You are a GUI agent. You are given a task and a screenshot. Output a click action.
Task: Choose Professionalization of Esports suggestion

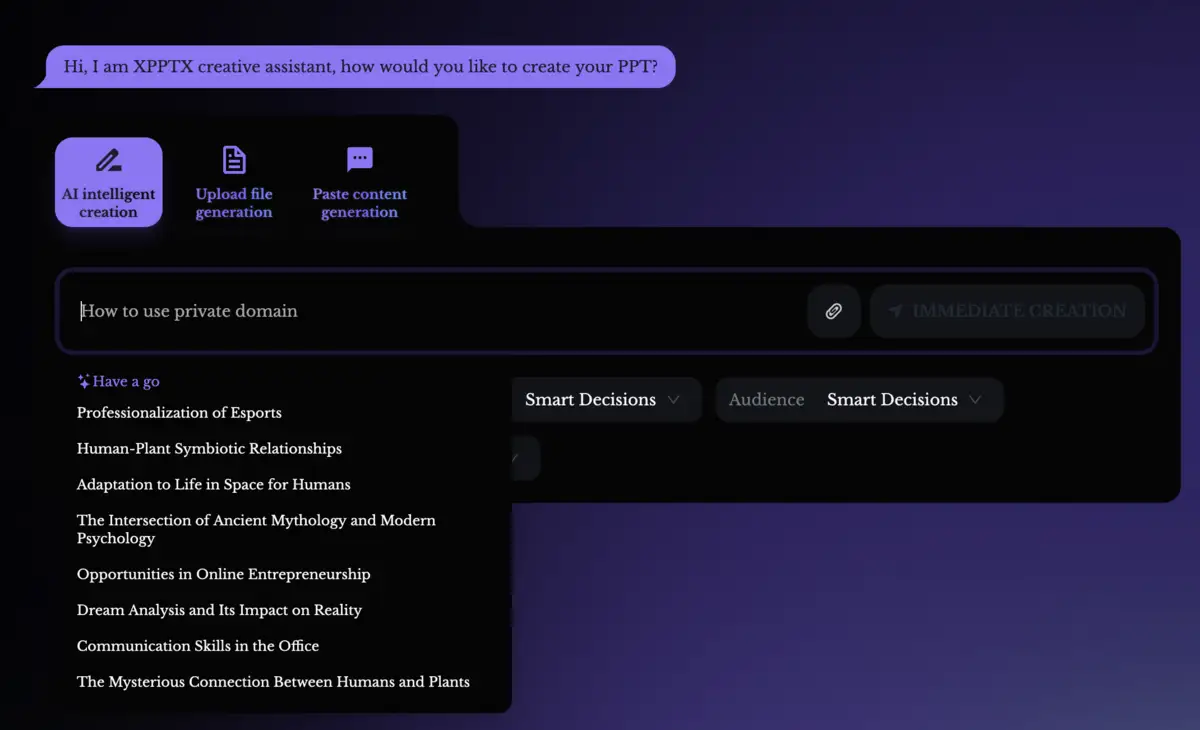point(179,413)
